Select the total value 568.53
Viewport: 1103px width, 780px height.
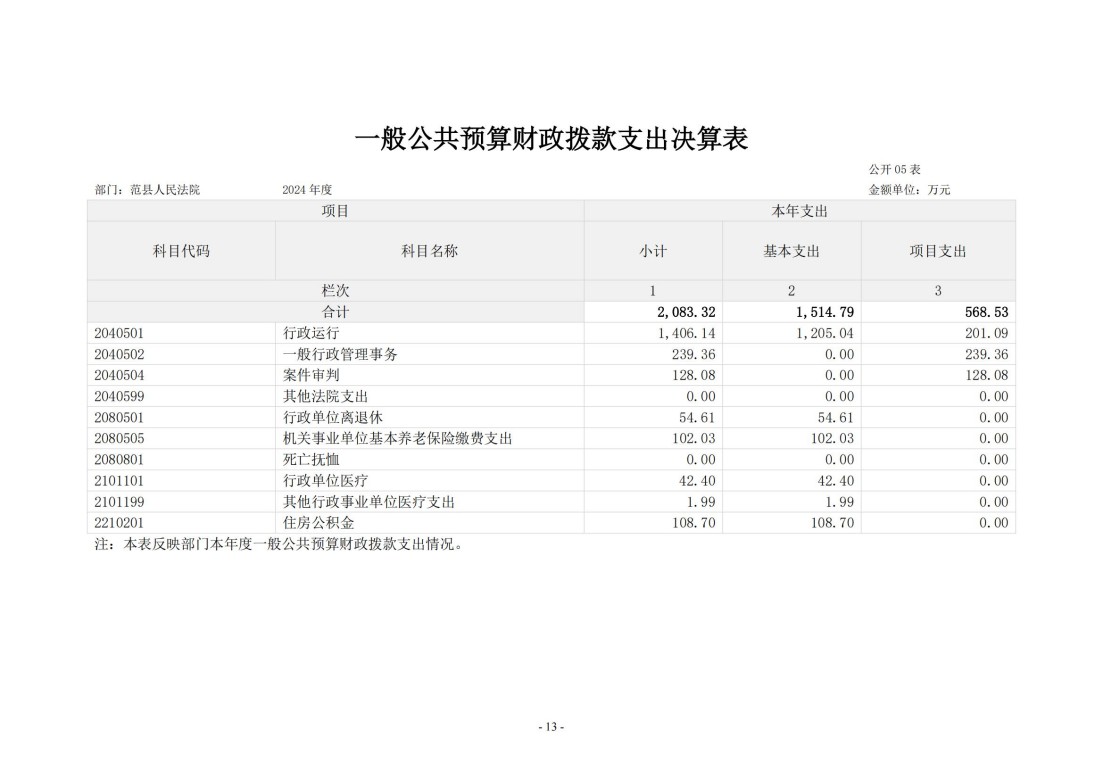986,312
